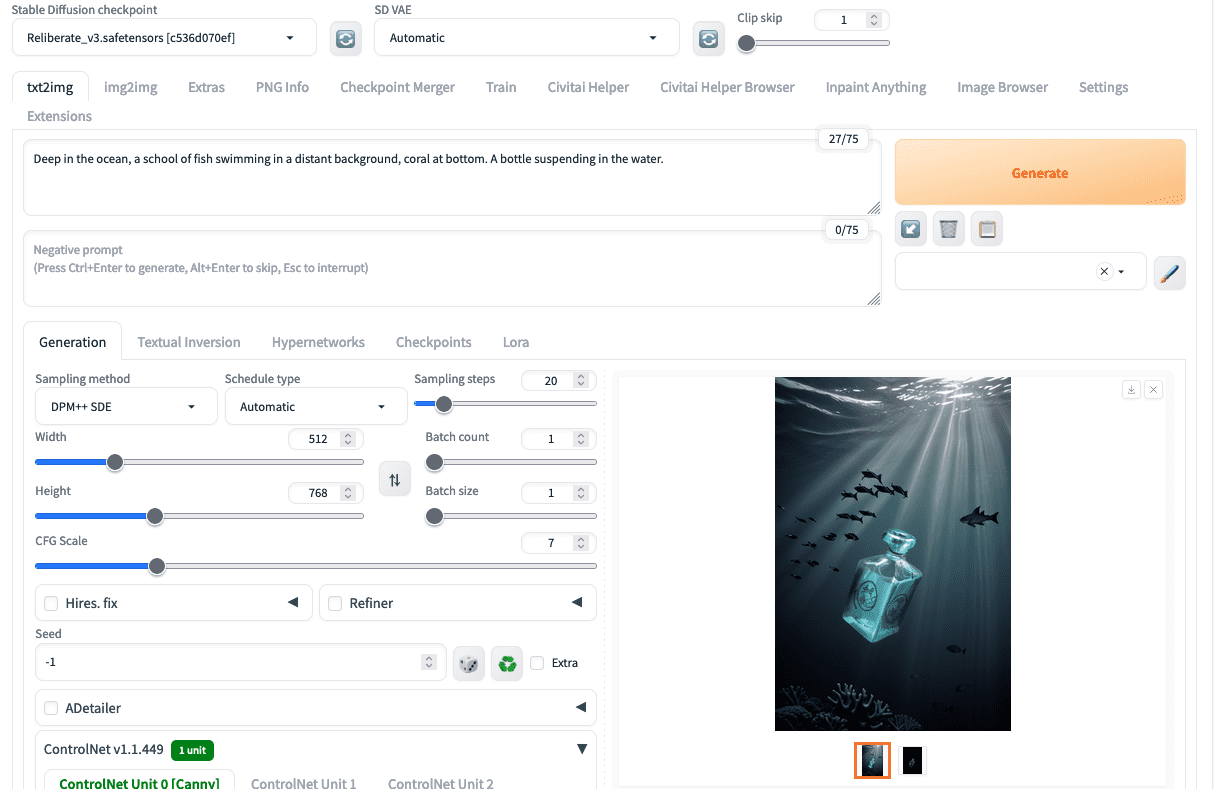The height and width of the screenshot is (789, 1214).
Task: Click the Clip skip slider
Action: (813, 43)
